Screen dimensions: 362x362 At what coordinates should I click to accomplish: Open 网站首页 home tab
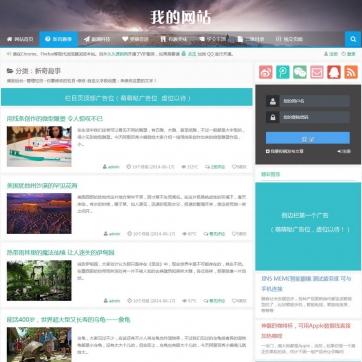coord(20,39)
